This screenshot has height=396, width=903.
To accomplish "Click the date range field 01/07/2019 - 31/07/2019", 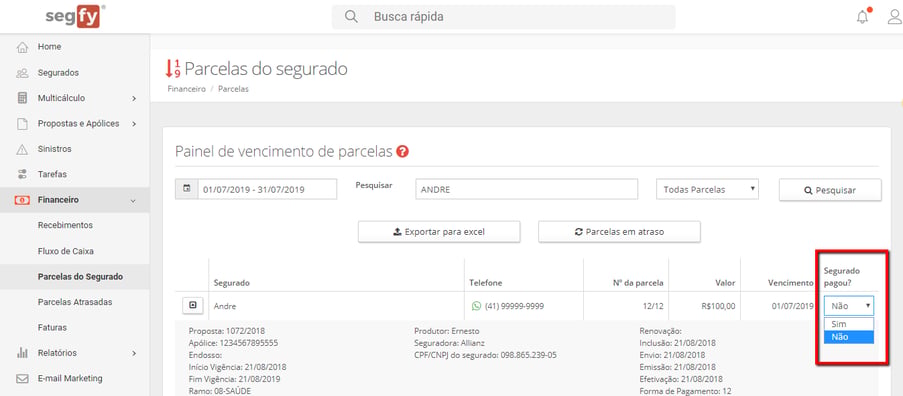I will coord(267,189).
